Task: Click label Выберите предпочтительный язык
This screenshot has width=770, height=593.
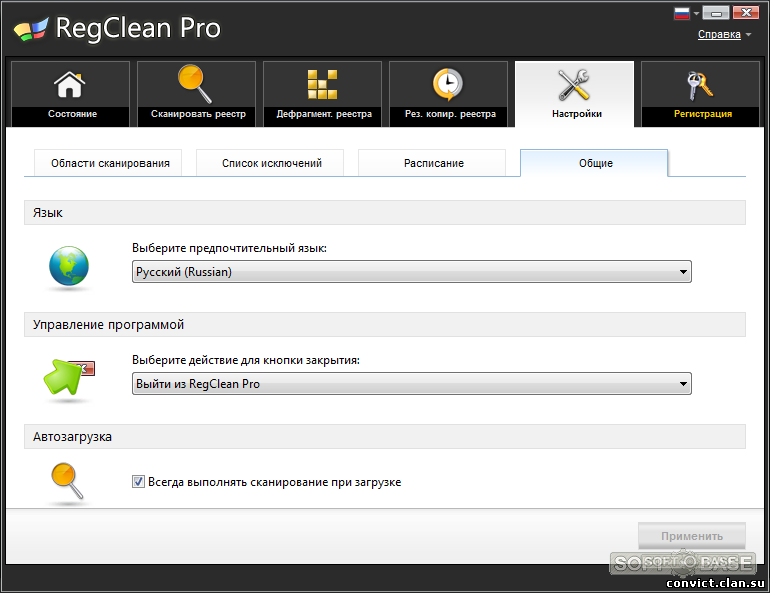Action: [229, 248]
